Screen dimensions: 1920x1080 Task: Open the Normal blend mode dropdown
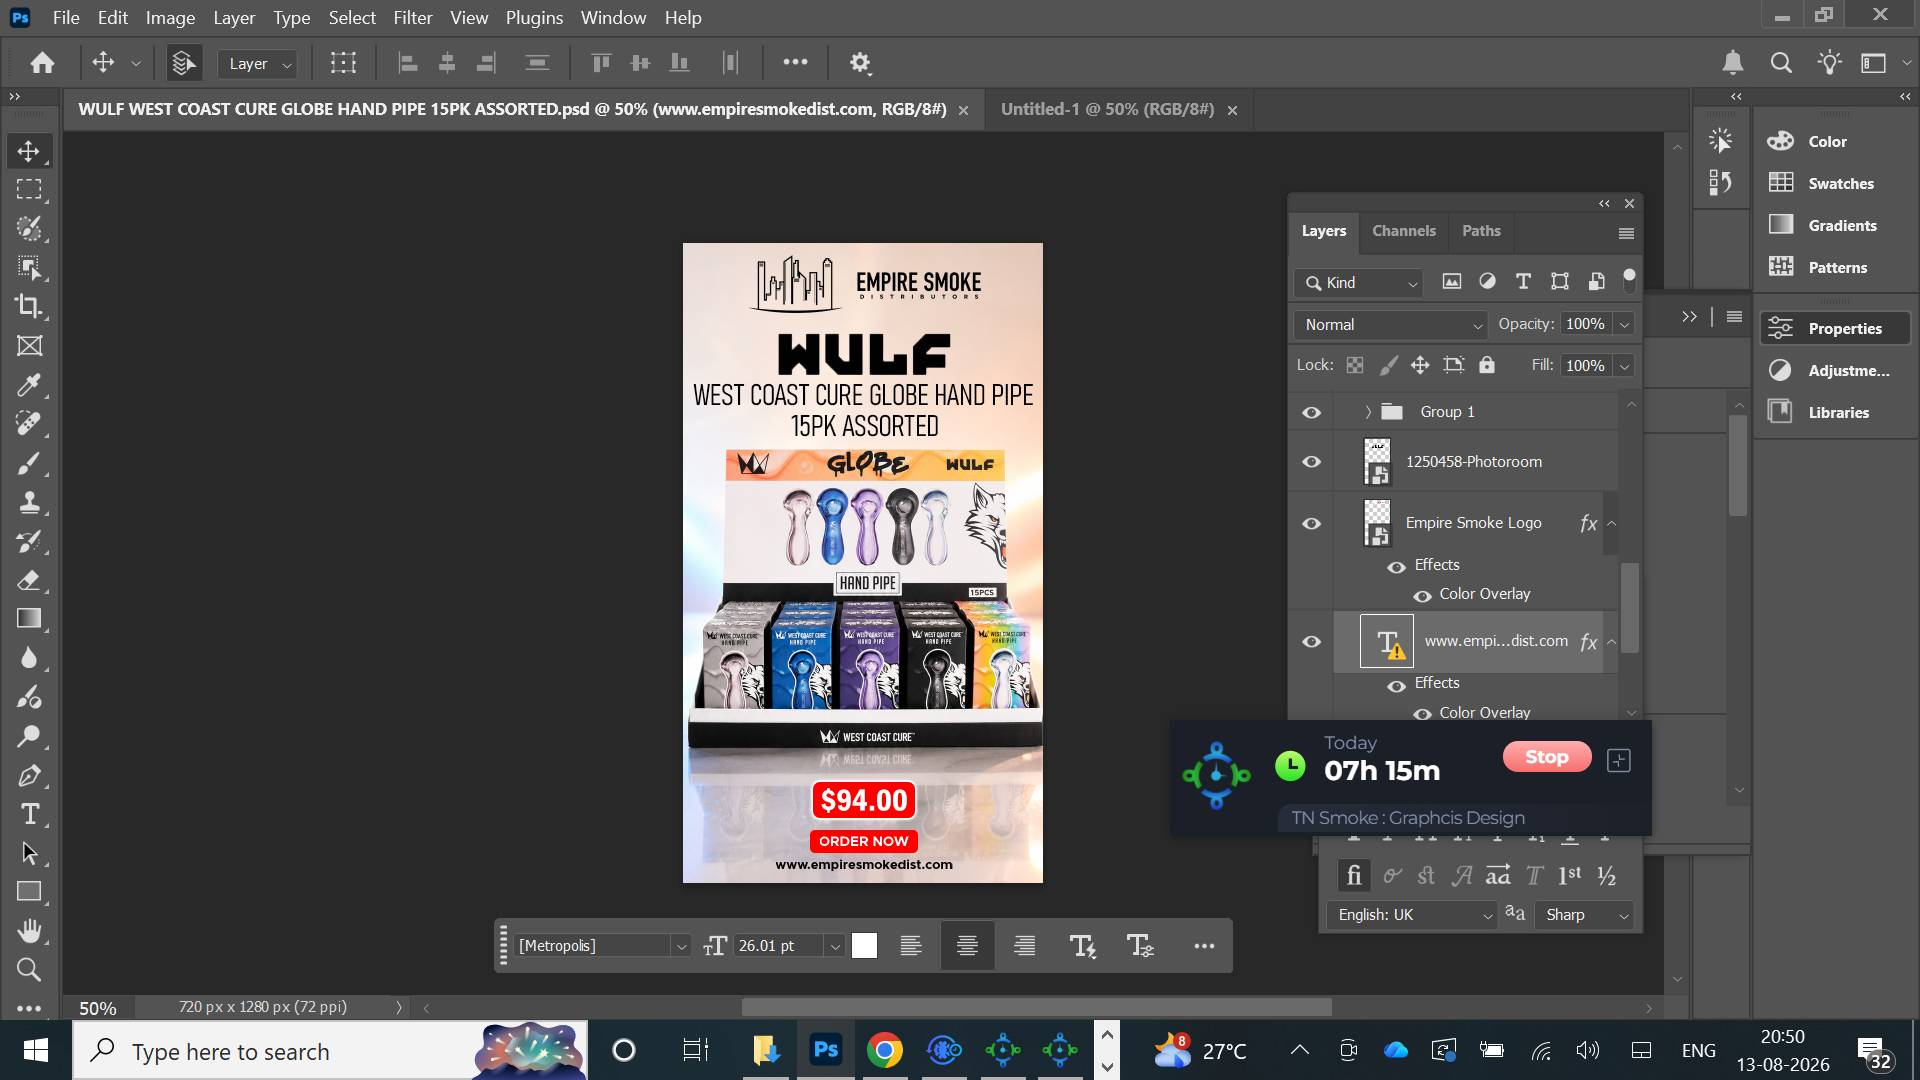1390,325
